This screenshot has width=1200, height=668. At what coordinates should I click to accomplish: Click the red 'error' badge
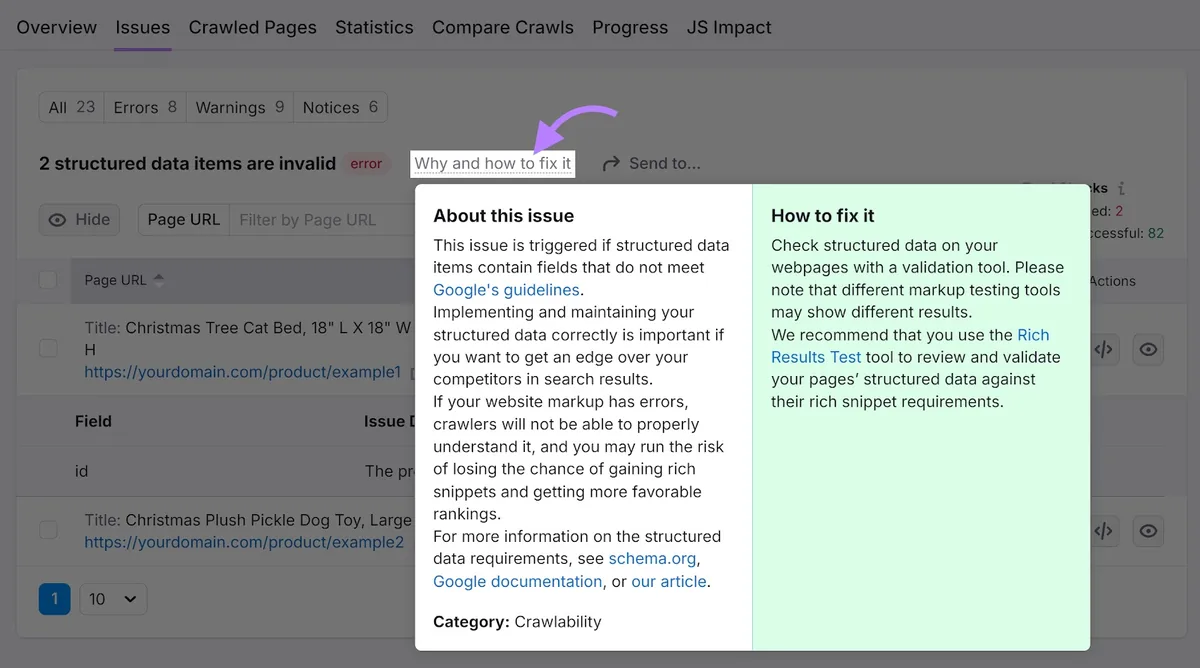[x=366, y=163]
